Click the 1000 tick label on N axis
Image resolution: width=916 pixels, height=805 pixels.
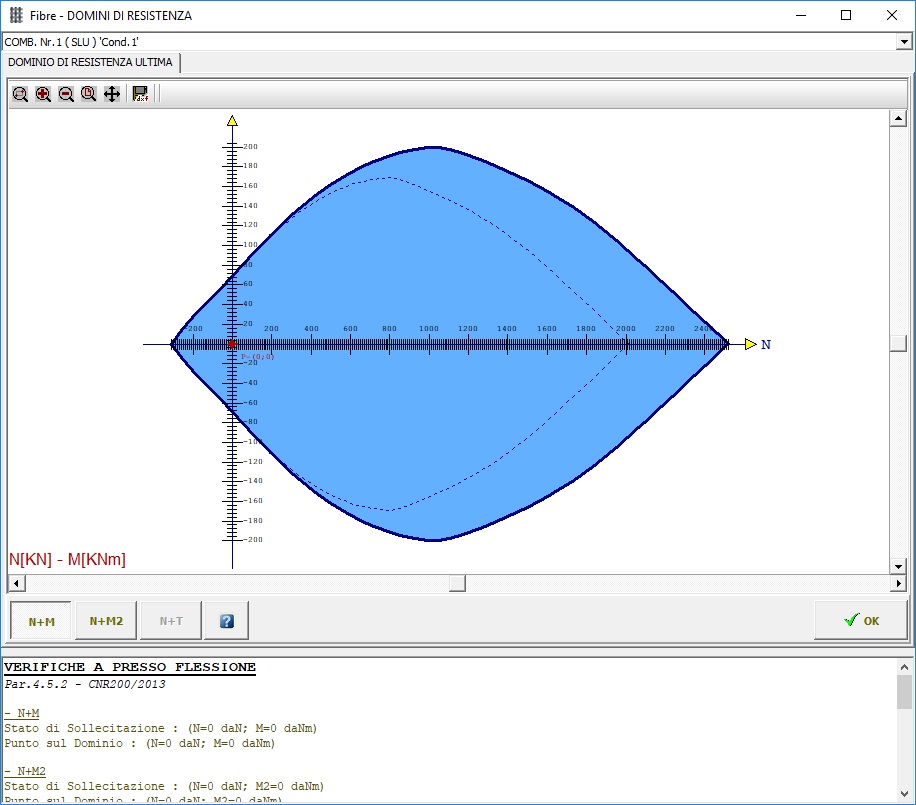click(429, 328)
